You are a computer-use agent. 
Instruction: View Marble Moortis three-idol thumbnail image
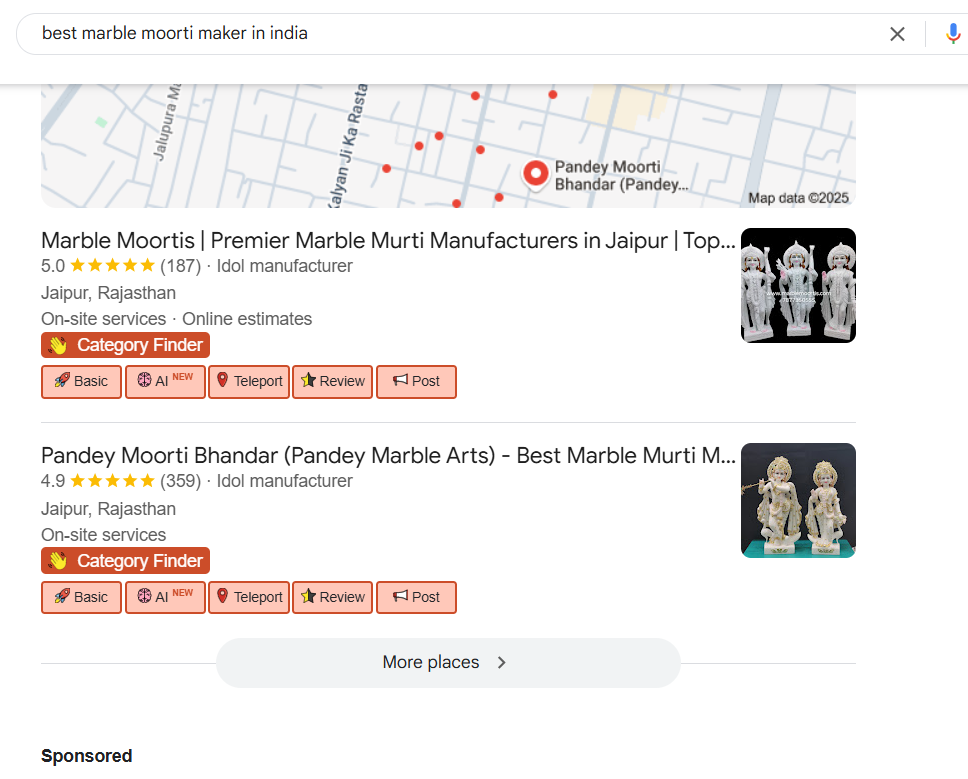[x=798, y=286]
